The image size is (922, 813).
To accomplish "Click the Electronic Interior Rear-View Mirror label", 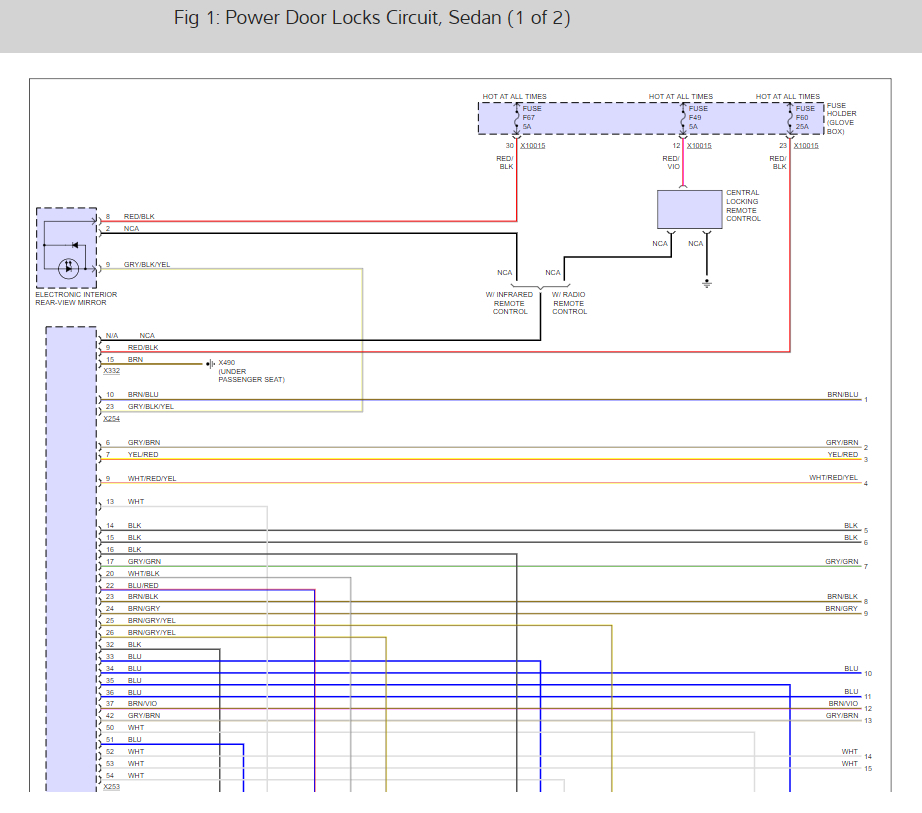I will 76,298.
